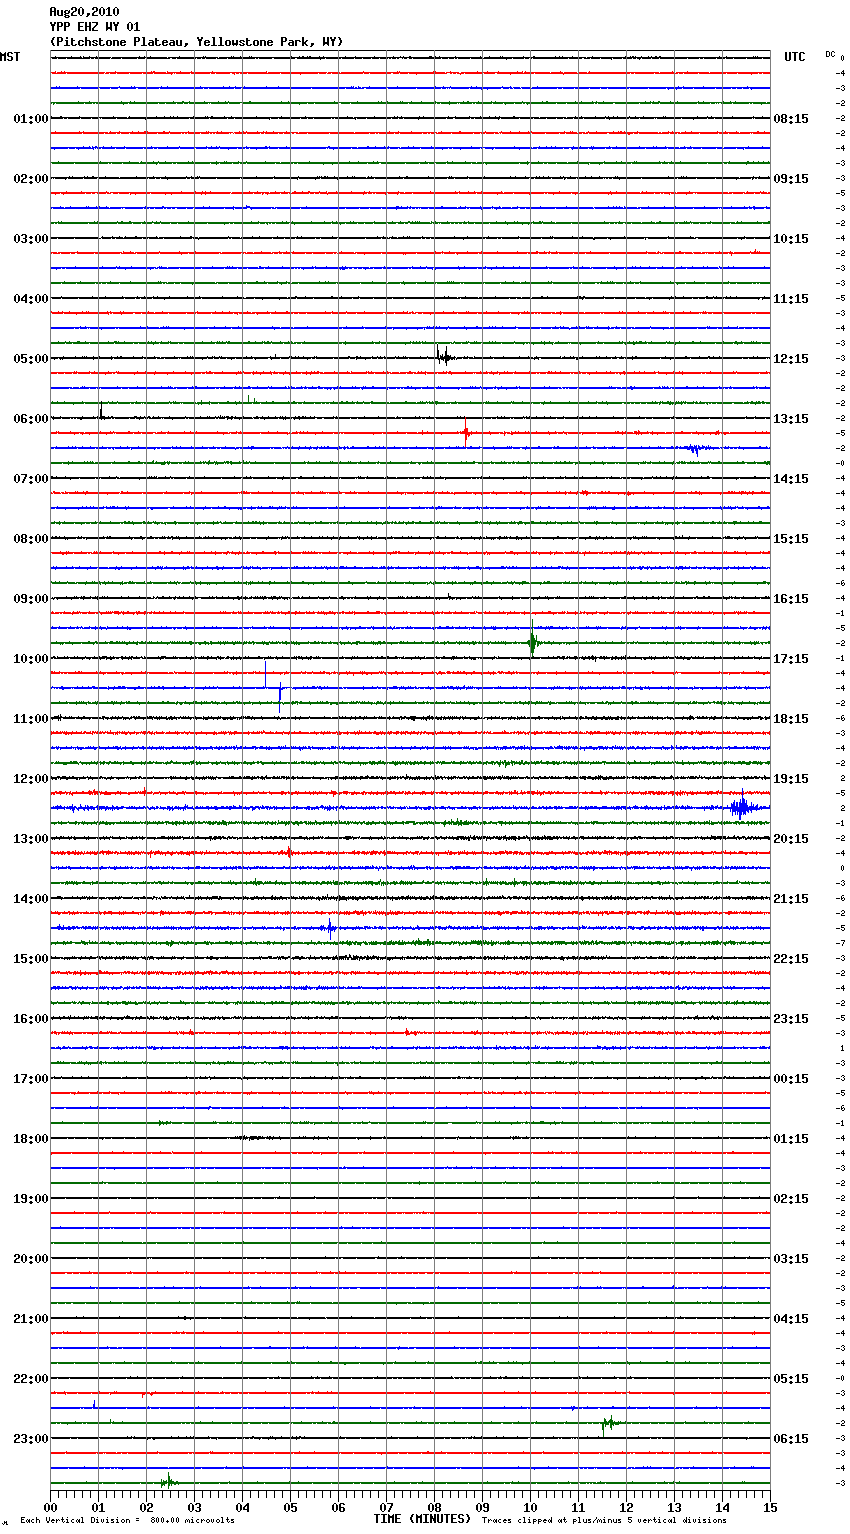Click the MST axis label
The height and width of the screenshot is (1534, 850).
tap(10, 57)
